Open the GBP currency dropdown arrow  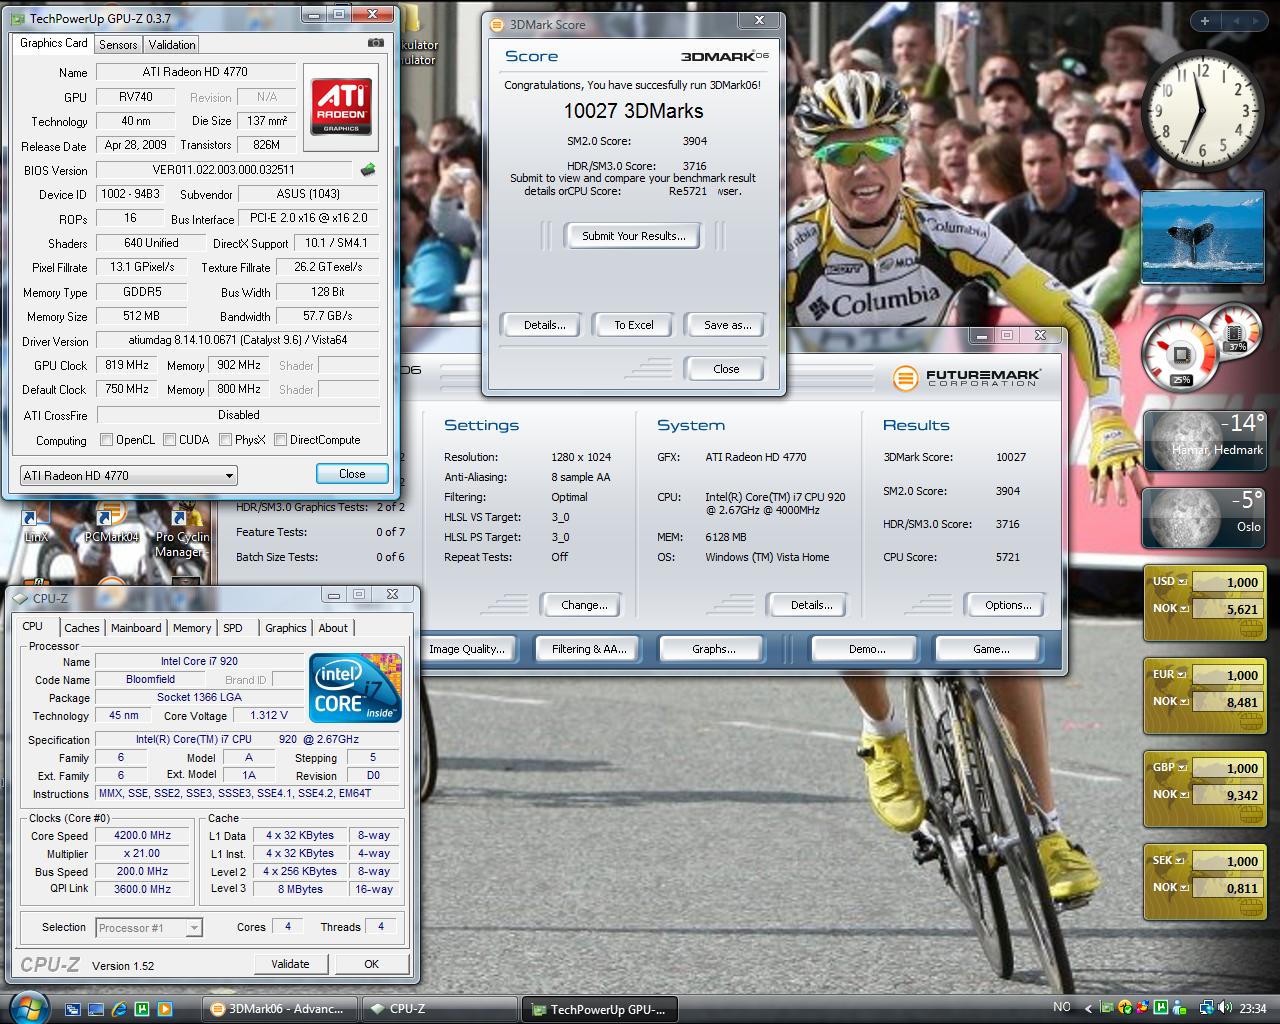(1182, 768)
